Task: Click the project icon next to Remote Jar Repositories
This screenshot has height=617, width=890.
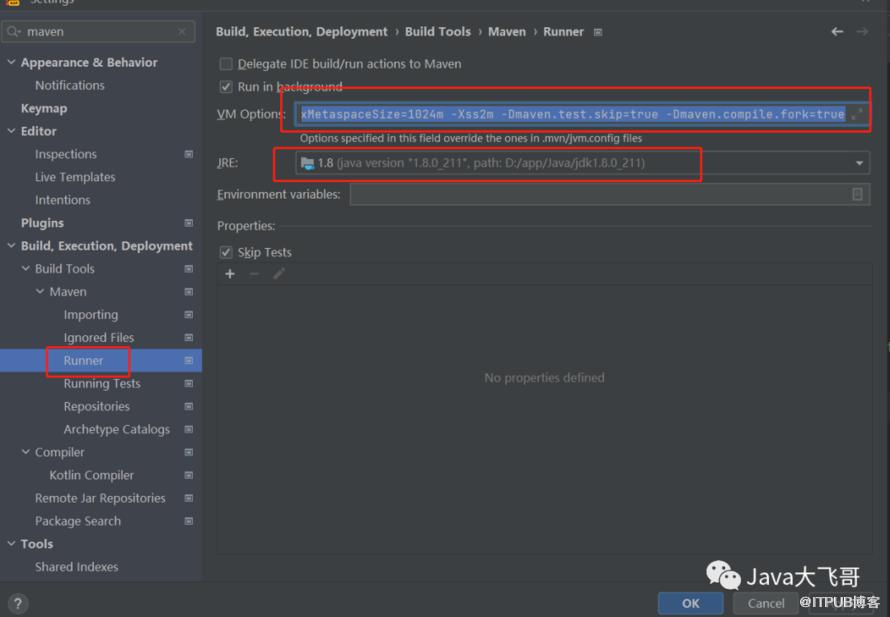Action: coord(188,498)
